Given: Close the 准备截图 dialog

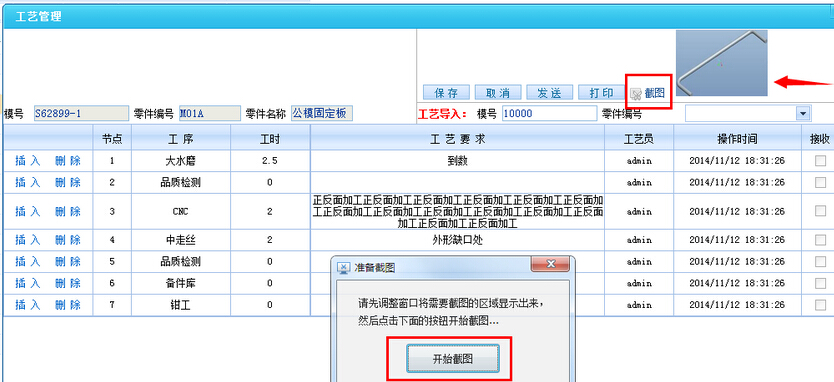Looking at the screenshot, I should pyautogui.click(x=551, y=264).
